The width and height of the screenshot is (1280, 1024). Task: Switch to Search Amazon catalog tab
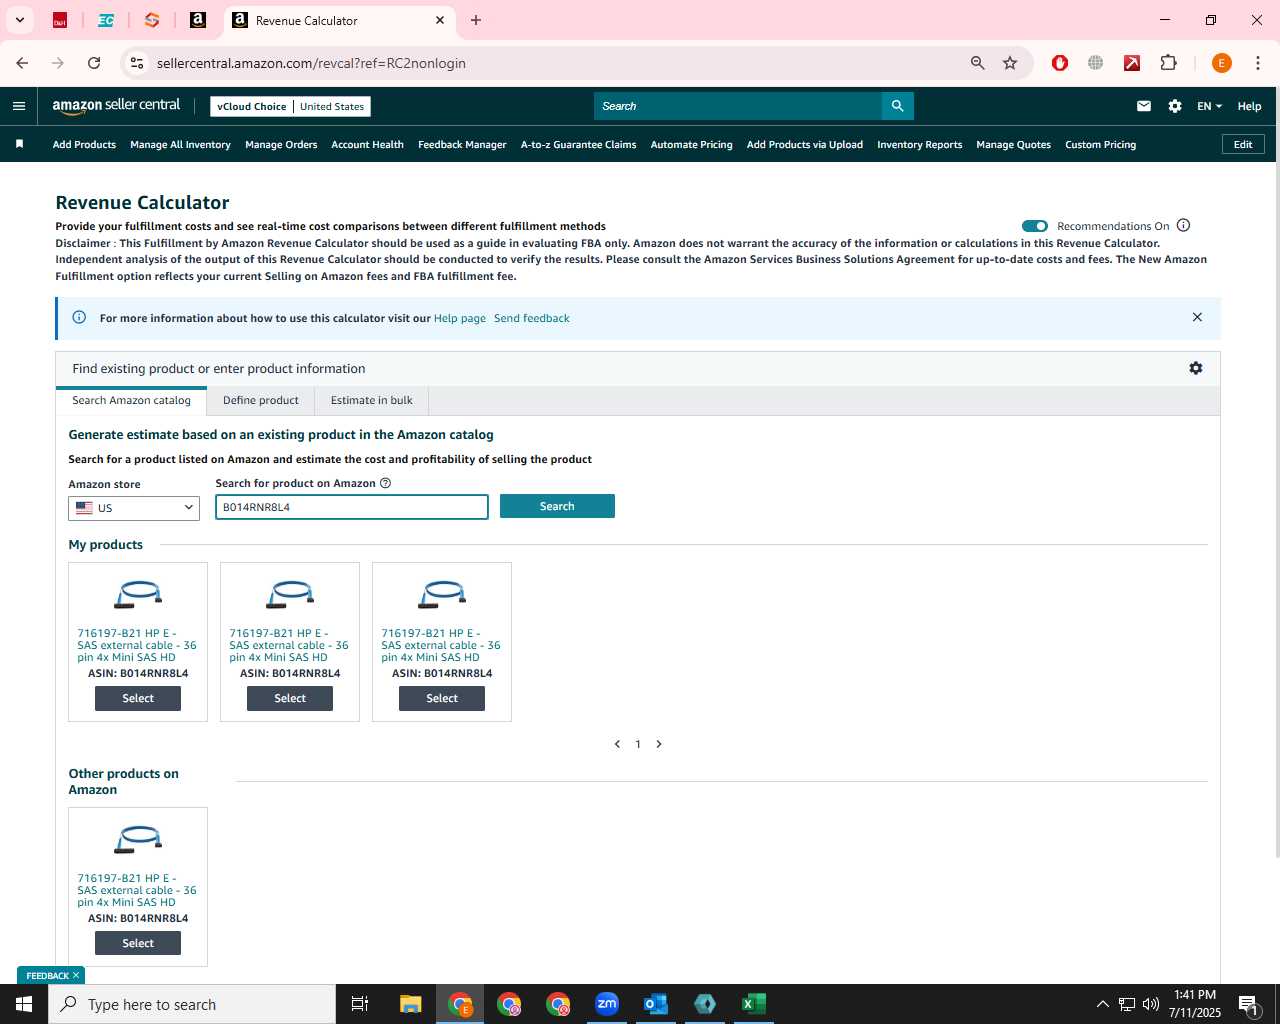131,400
